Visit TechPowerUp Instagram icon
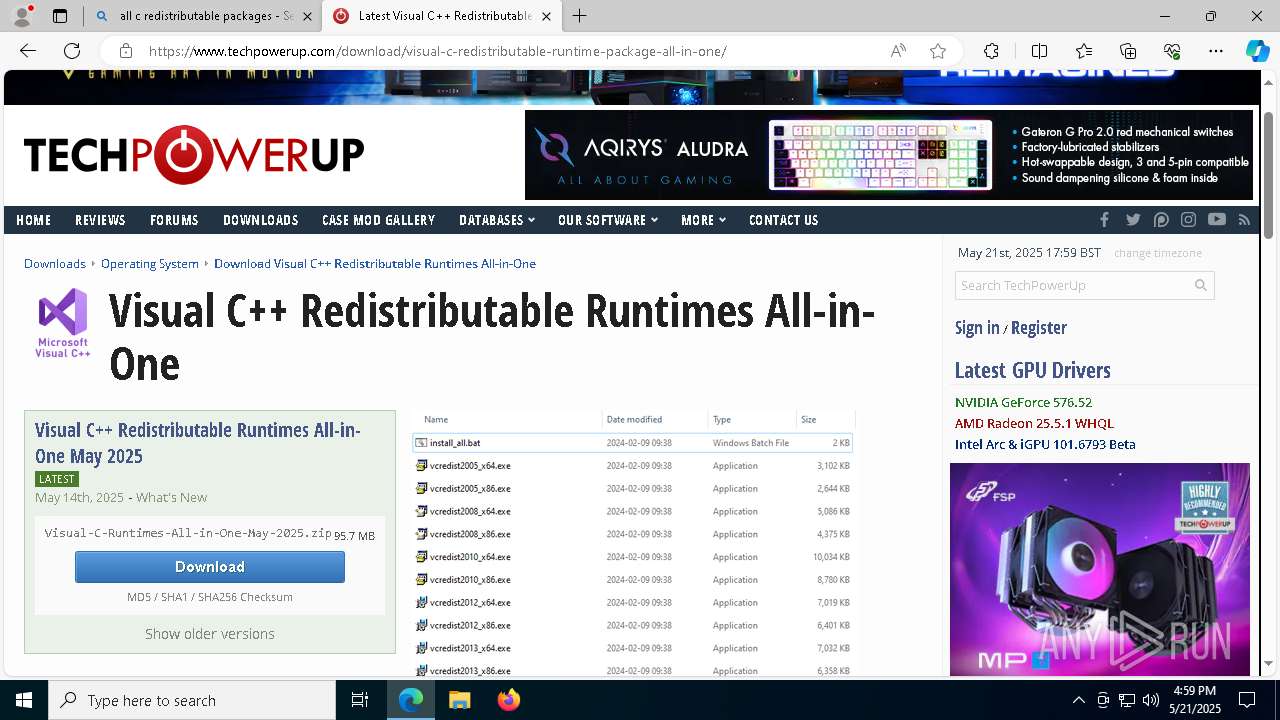 pyautogui.click(x=1188, y=220)
